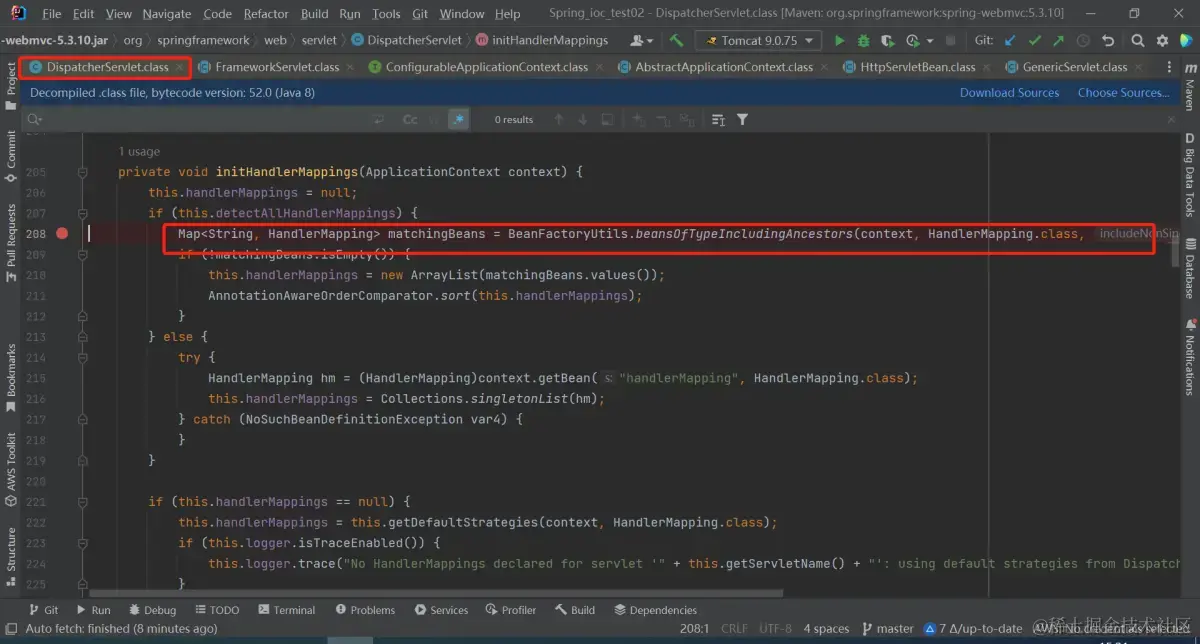Open search results in Find window icon

point(607,119)
